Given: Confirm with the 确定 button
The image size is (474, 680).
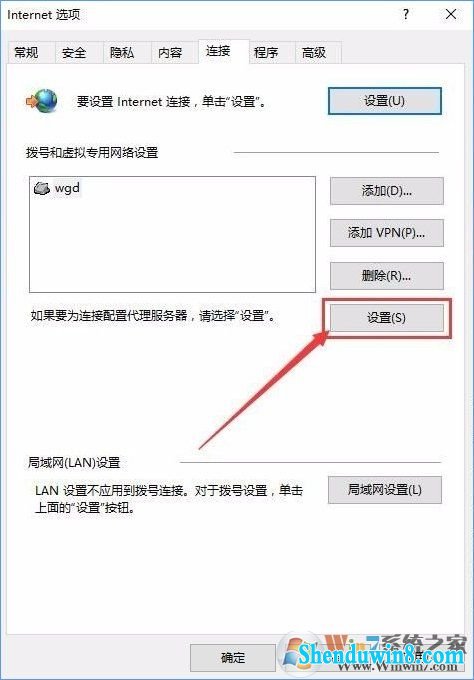Looking at the screenshot, I should click(233, 657).
